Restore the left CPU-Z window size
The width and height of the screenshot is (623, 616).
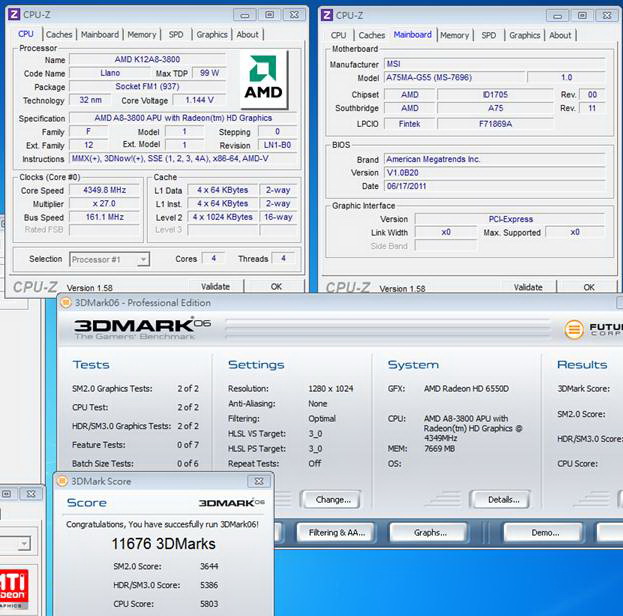(269, 15)
